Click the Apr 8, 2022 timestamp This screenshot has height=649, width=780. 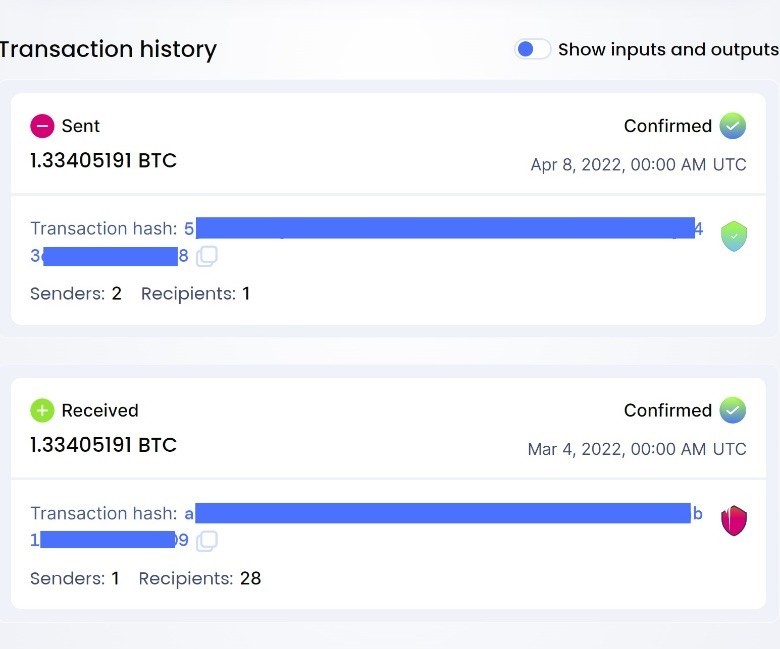638,165
